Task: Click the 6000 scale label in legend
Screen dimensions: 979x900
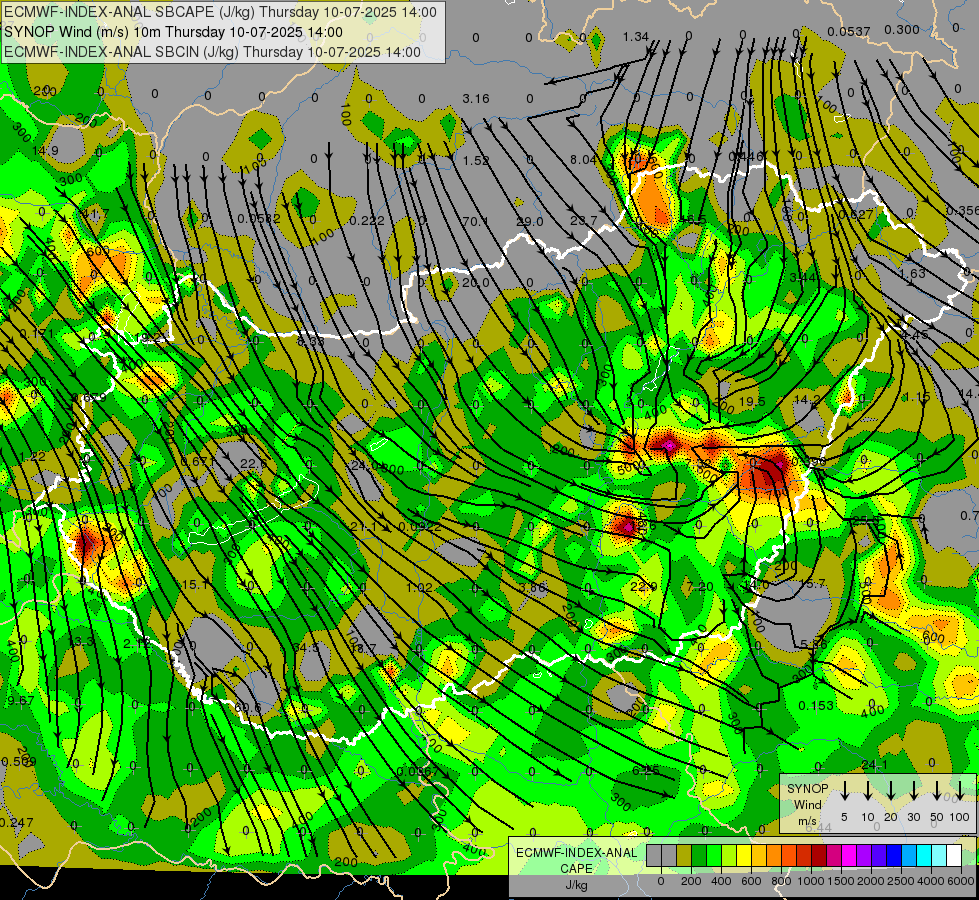Action: click(x=962, y=881)
